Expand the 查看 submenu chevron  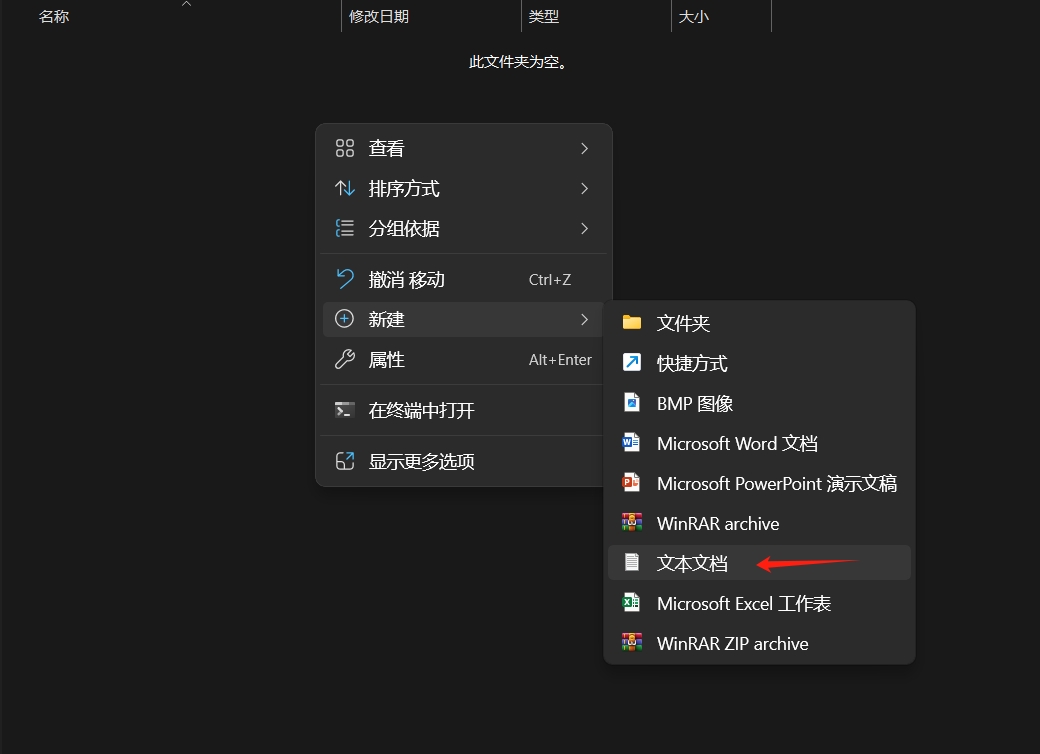(x=584, y=149)
